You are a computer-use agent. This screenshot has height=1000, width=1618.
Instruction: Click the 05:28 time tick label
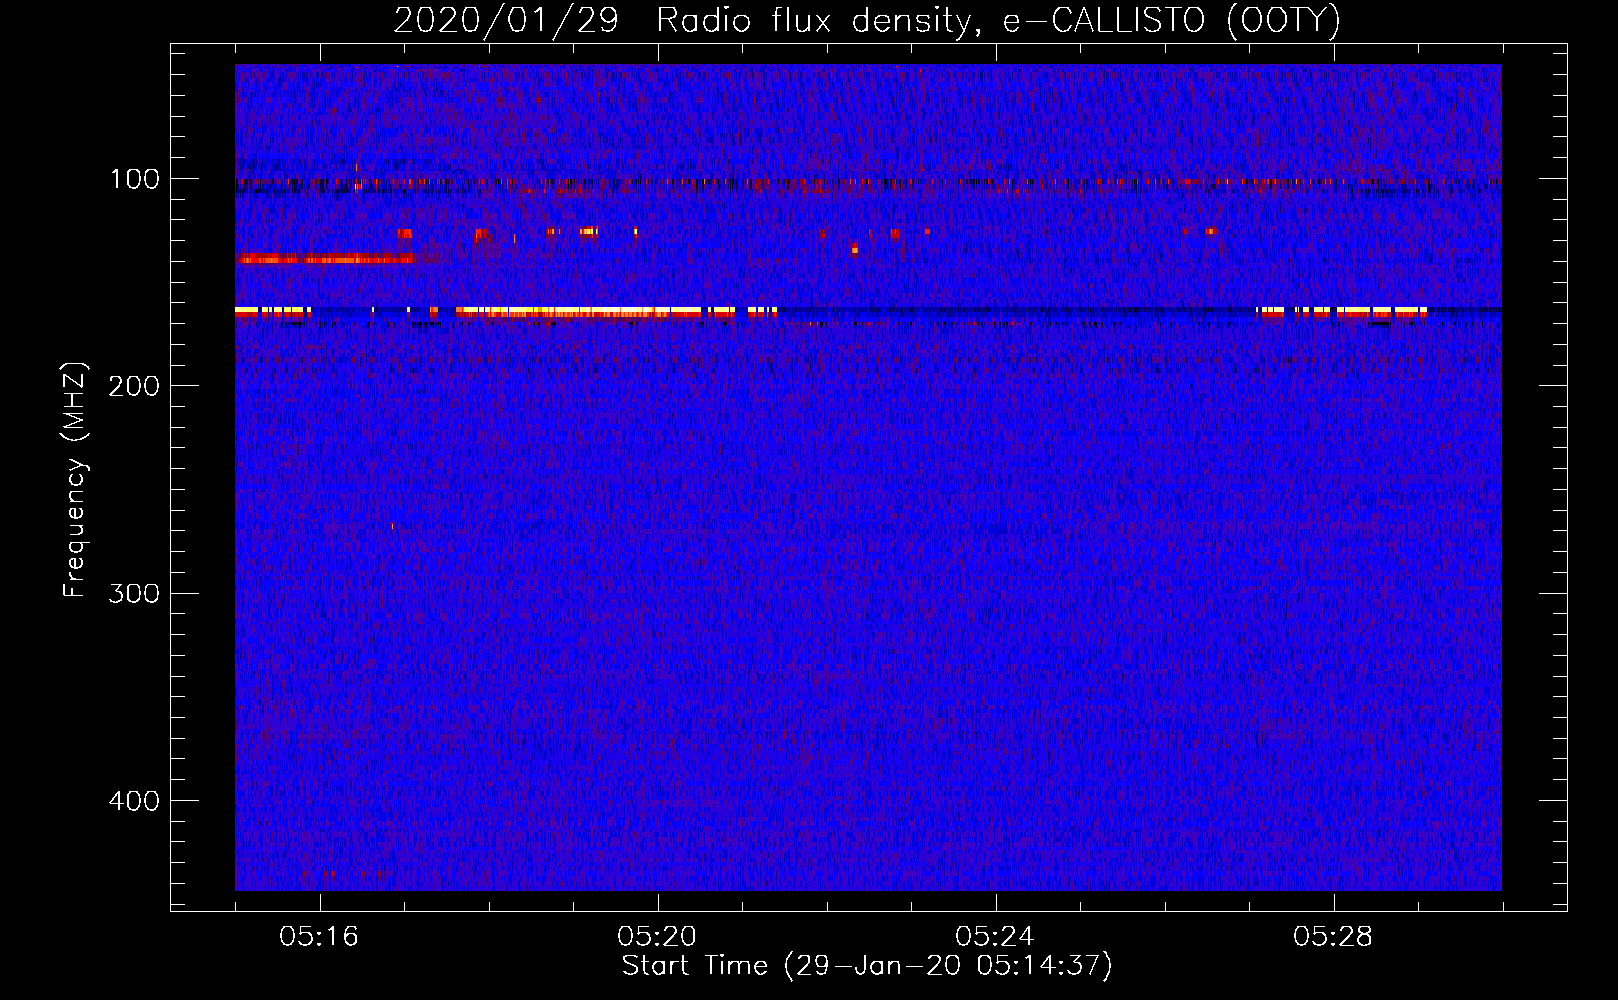point(1333,937)
